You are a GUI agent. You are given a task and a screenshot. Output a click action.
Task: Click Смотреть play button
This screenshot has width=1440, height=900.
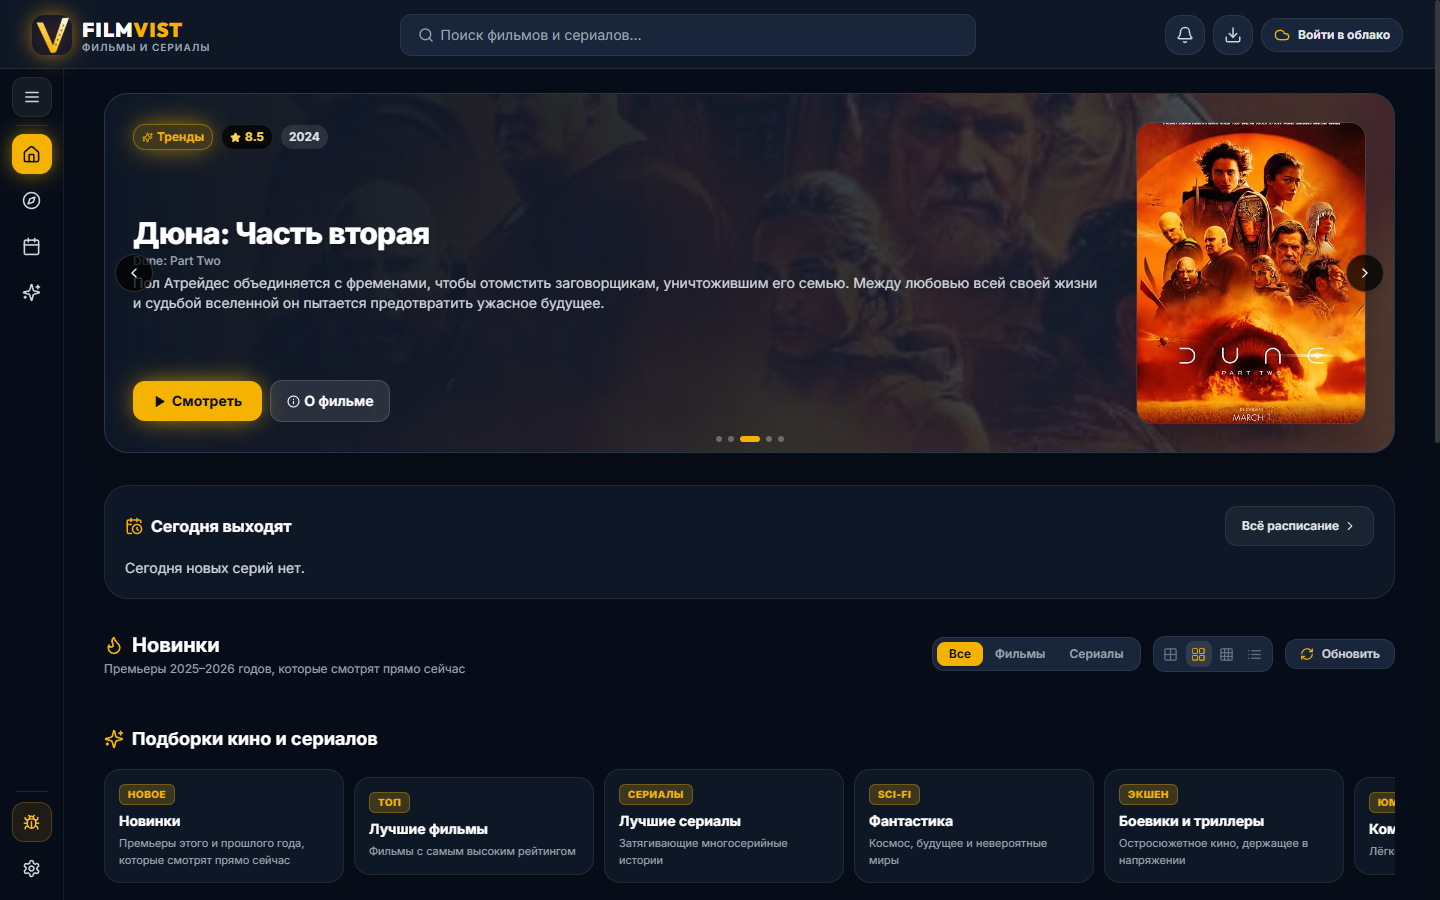point(197,401)
